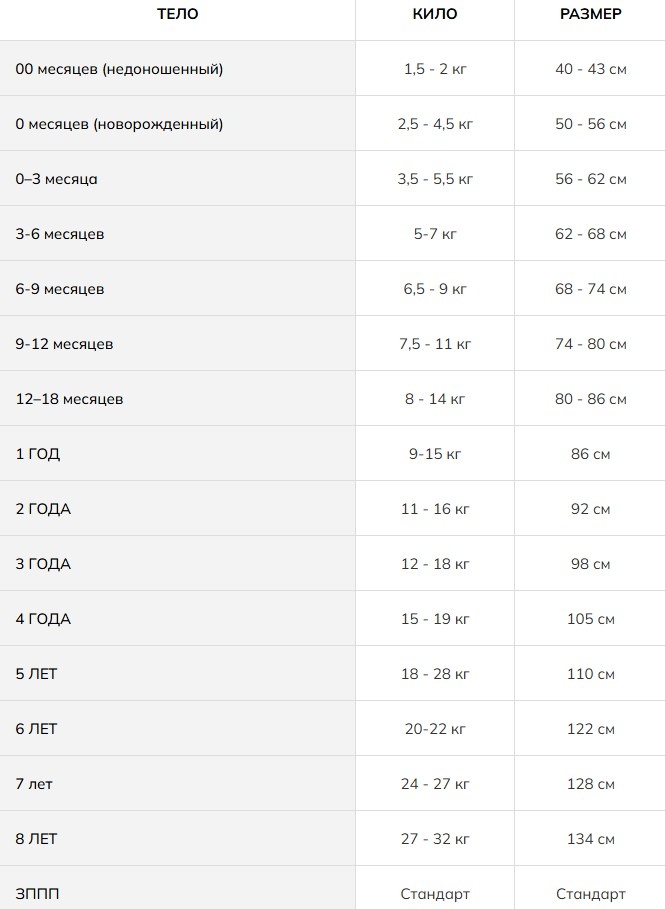The width and height of the screenshot is (665, 909).
Task: Click the 3-6 месяцев row label
Action: click(60, 234)
